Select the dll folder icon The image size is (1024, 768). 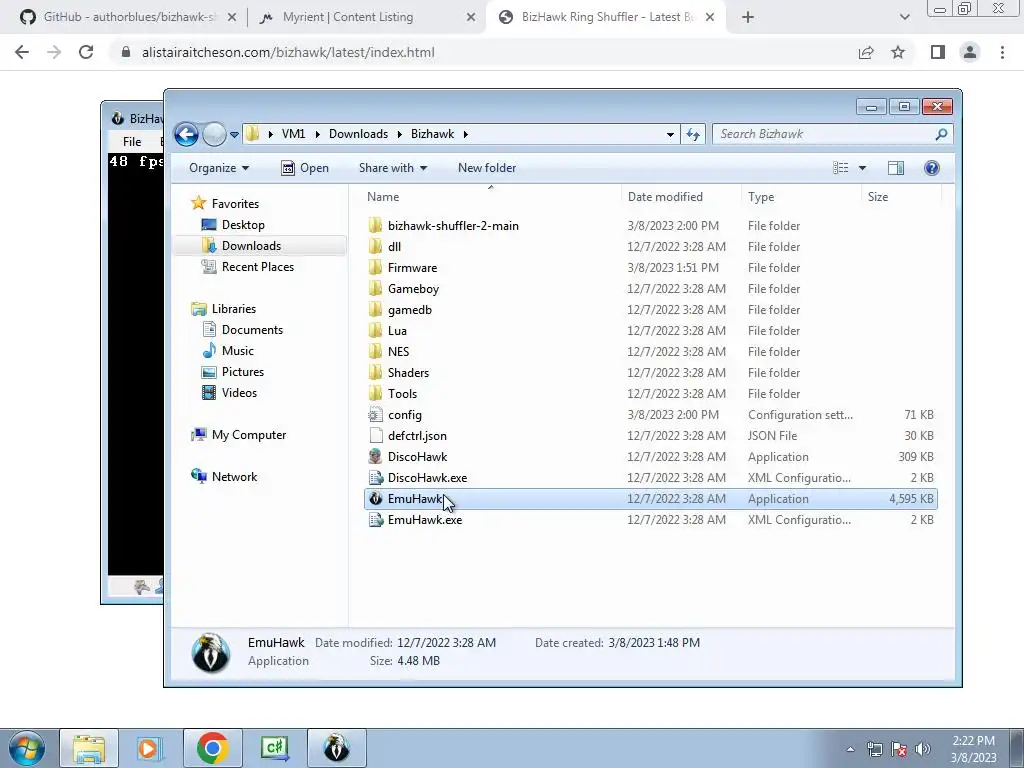375,247
